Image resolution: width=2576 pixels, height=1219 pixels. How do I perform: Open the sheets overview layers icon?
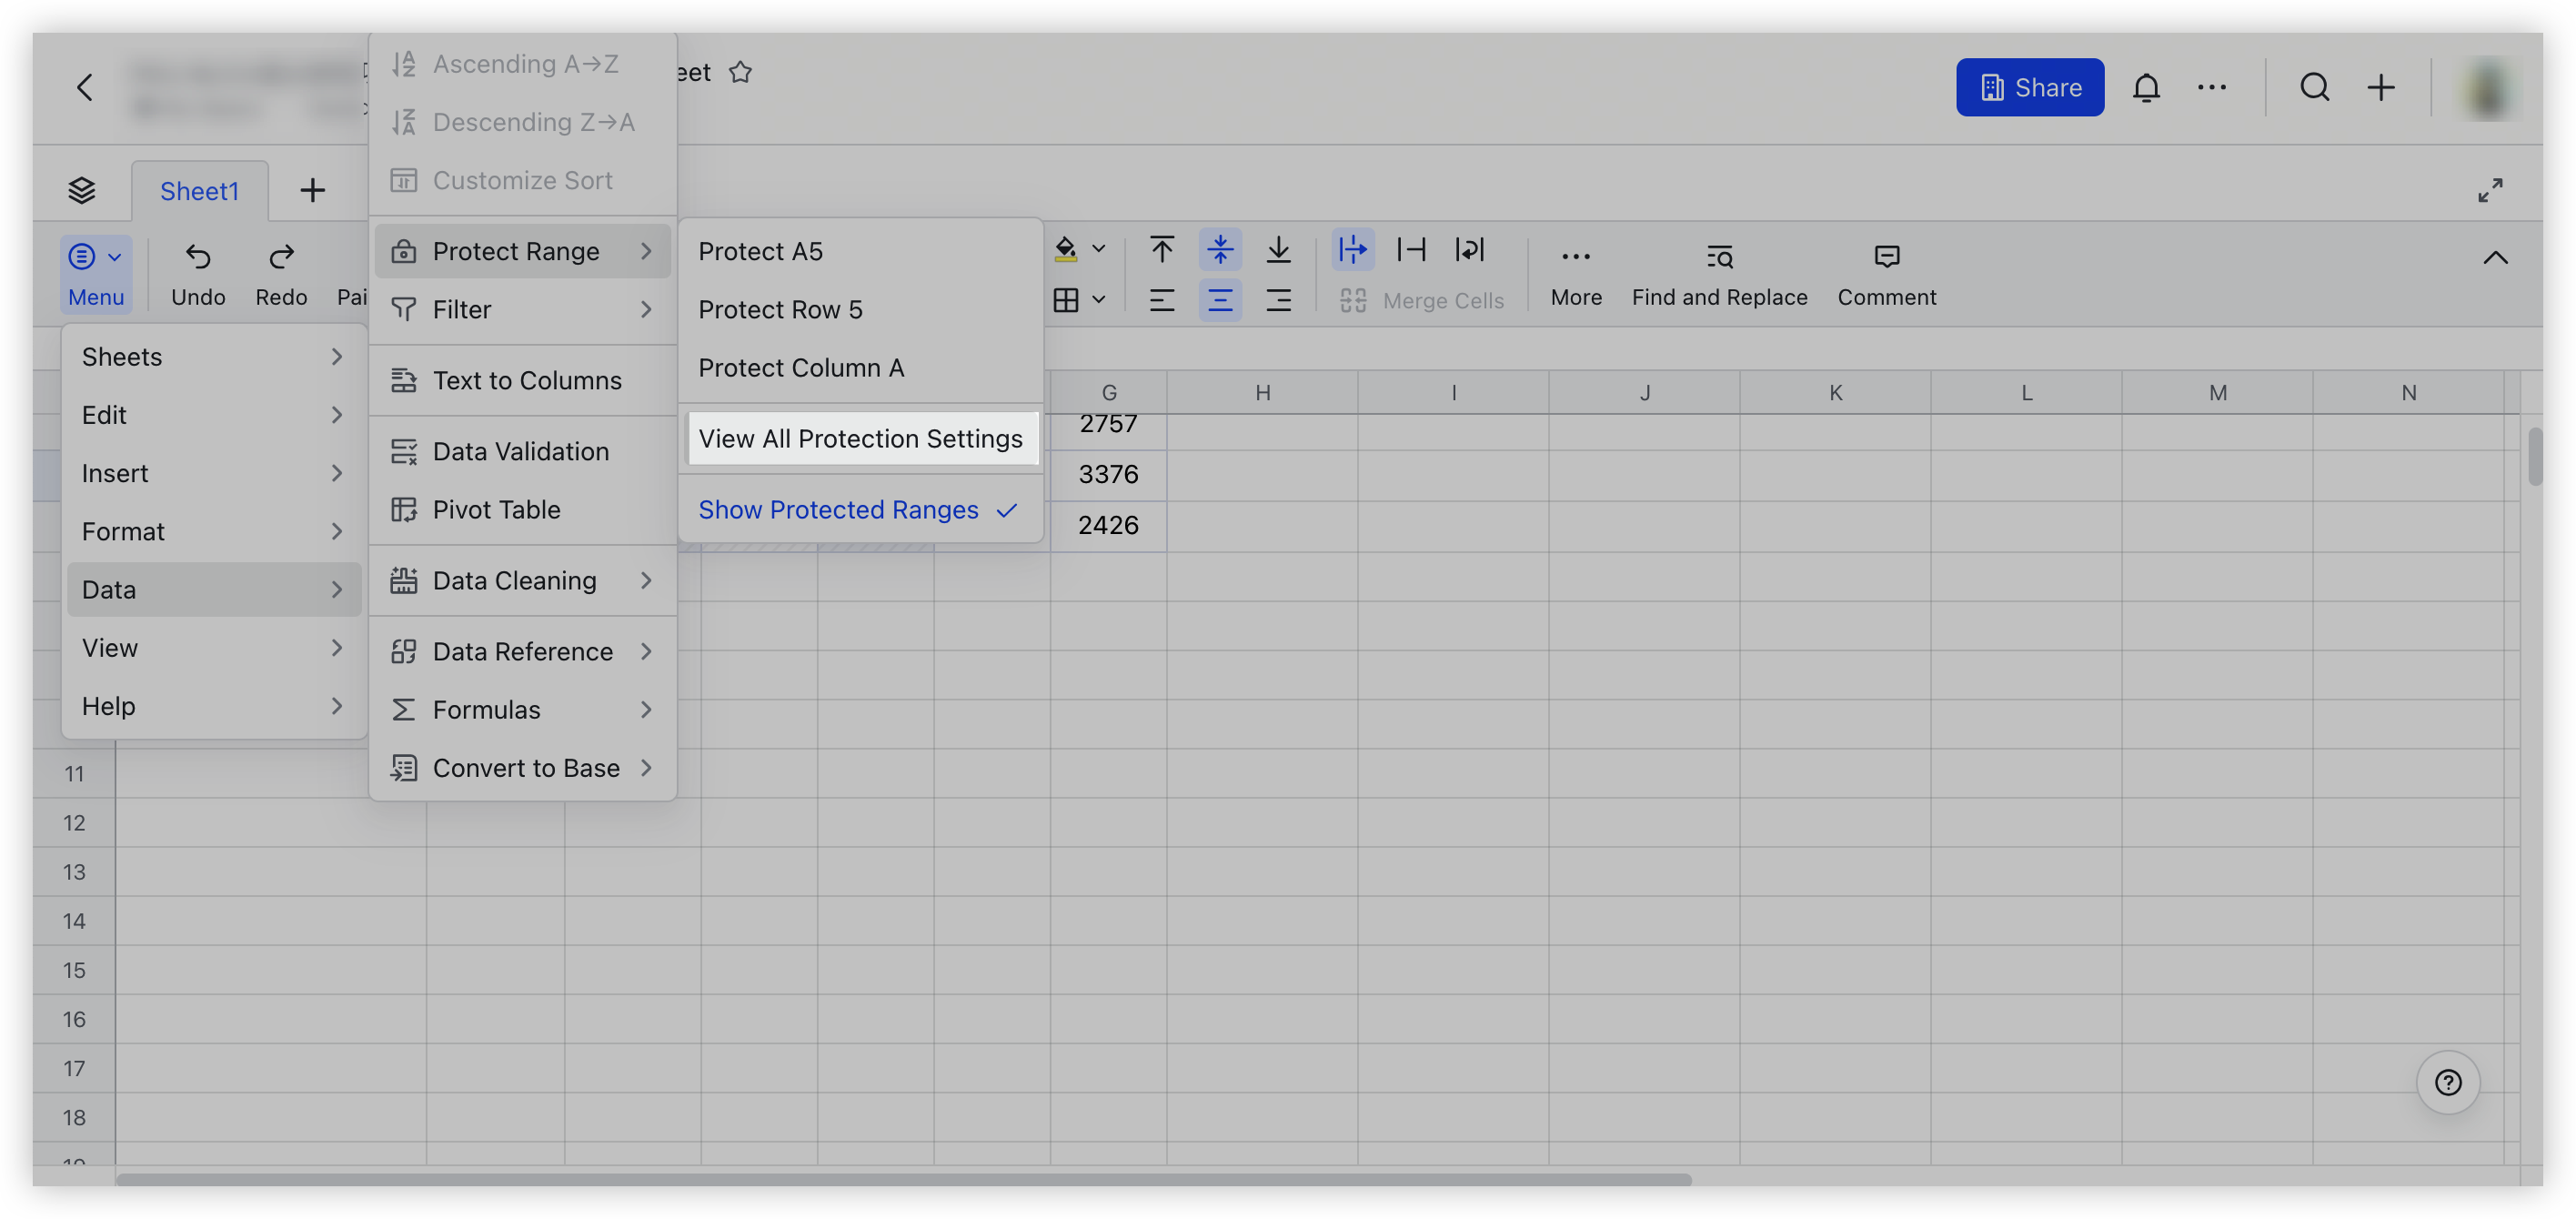coord(82,190)
